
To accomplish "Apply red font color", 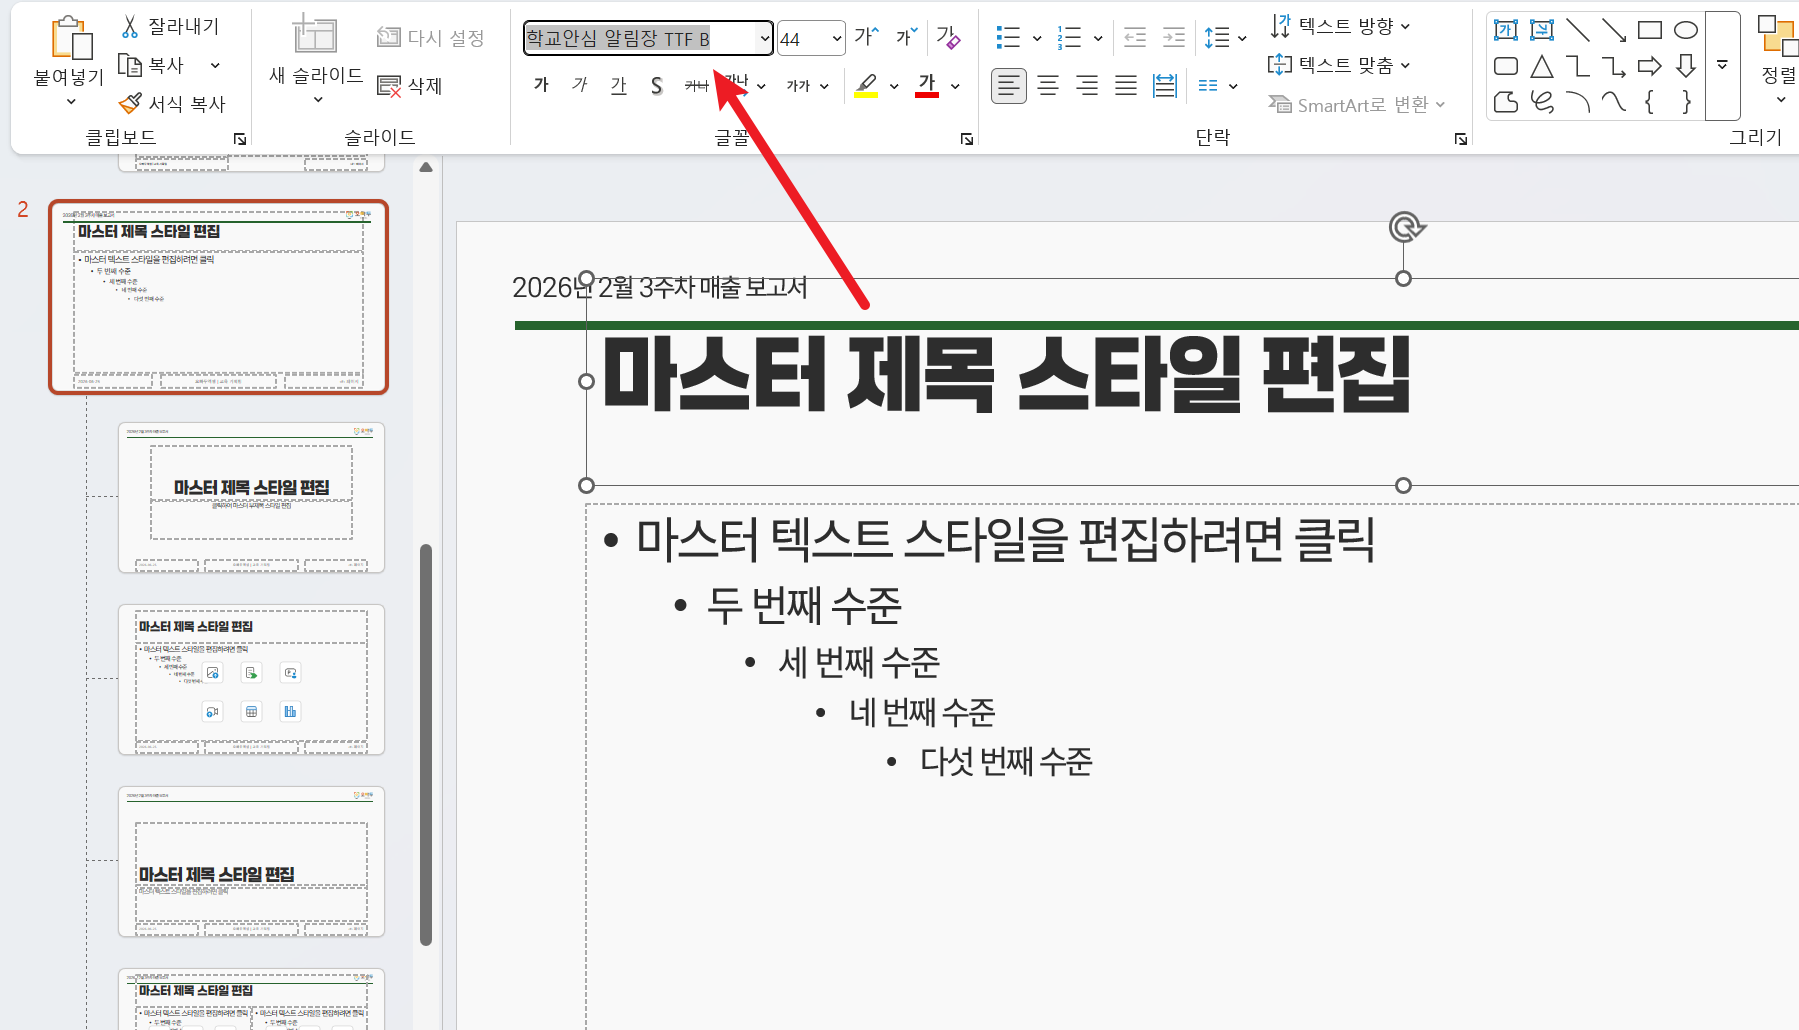I will pyautogui.click(x=927, y=85).
